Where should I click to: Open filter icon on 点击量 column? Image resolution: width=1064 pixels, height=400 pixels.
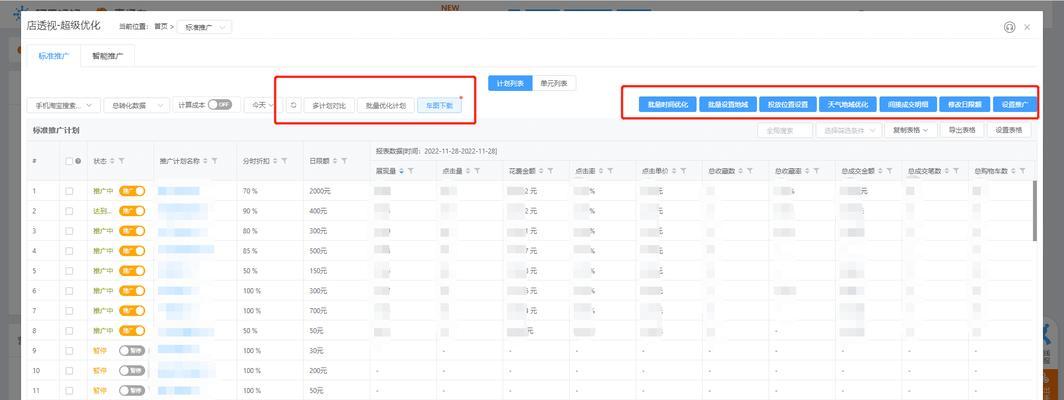pos(476,171)
